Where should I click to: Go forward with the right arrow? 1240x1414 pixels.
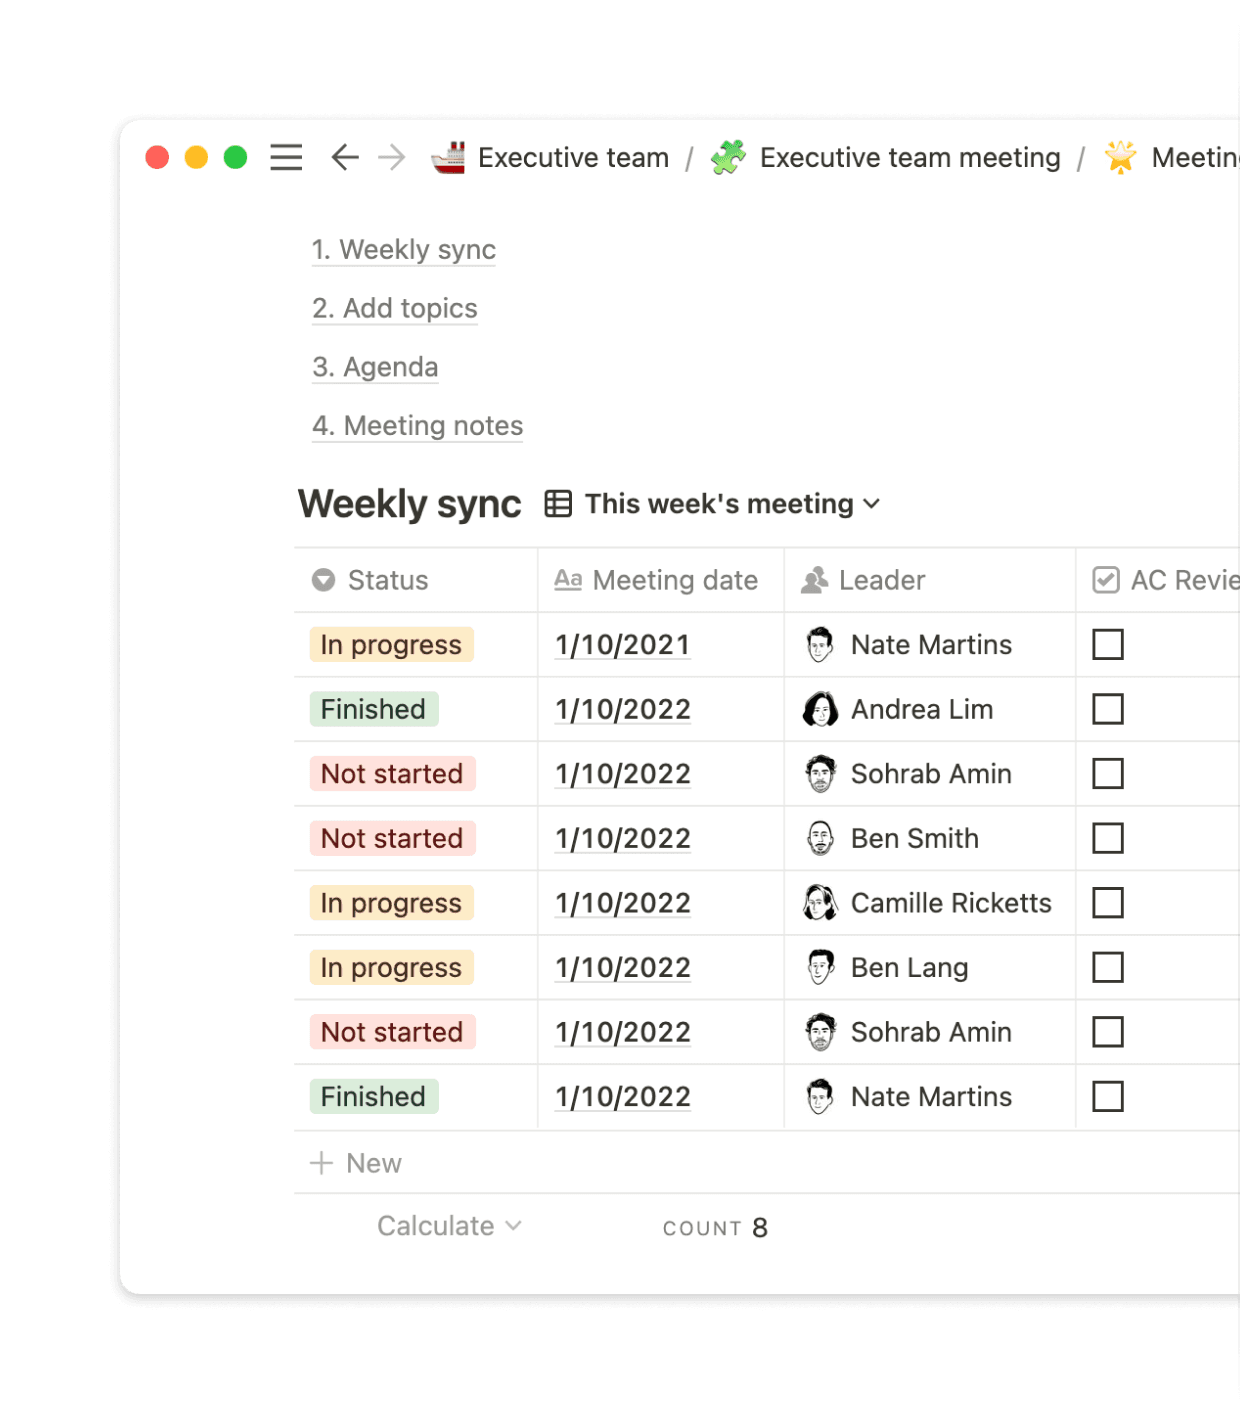click(392, 158)
